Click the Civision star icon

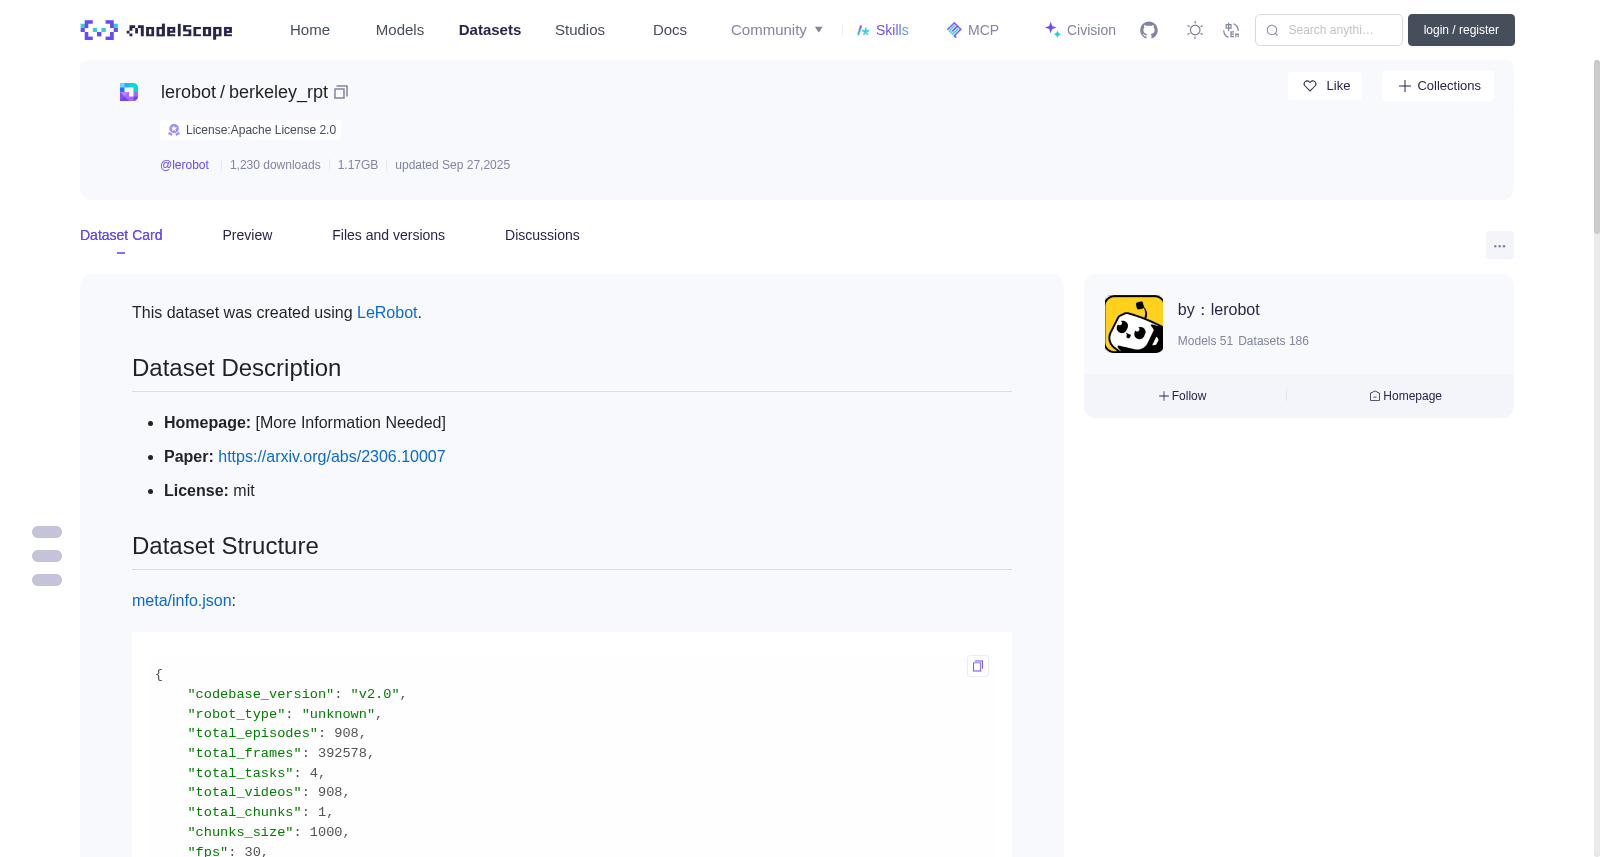click(x=1053, y=30)
